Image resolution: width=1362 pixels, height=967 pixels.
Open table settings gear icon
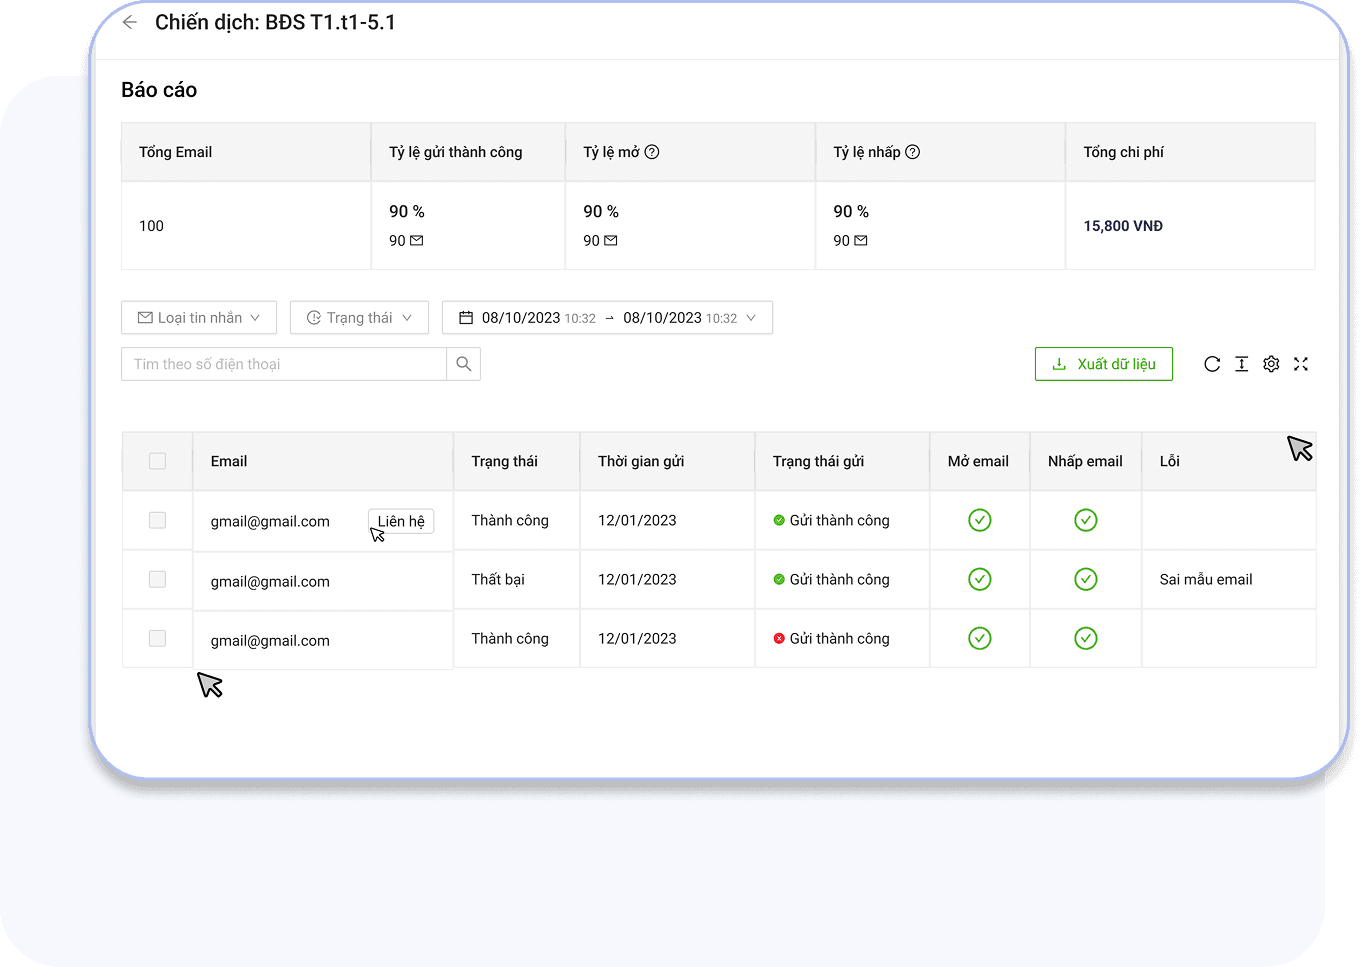click(1271, 364)
